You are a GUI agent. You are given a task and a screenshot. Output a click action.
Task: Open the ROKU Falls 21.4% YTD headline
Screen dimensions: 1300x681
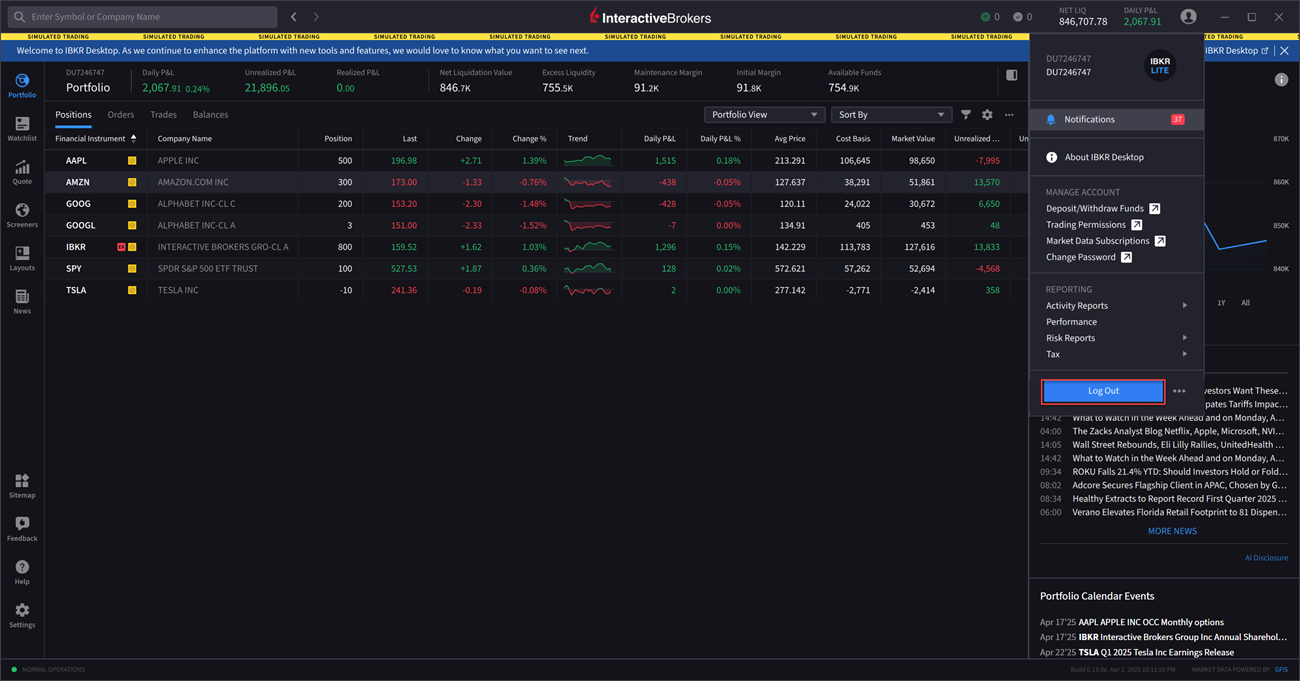(1179, 472)
